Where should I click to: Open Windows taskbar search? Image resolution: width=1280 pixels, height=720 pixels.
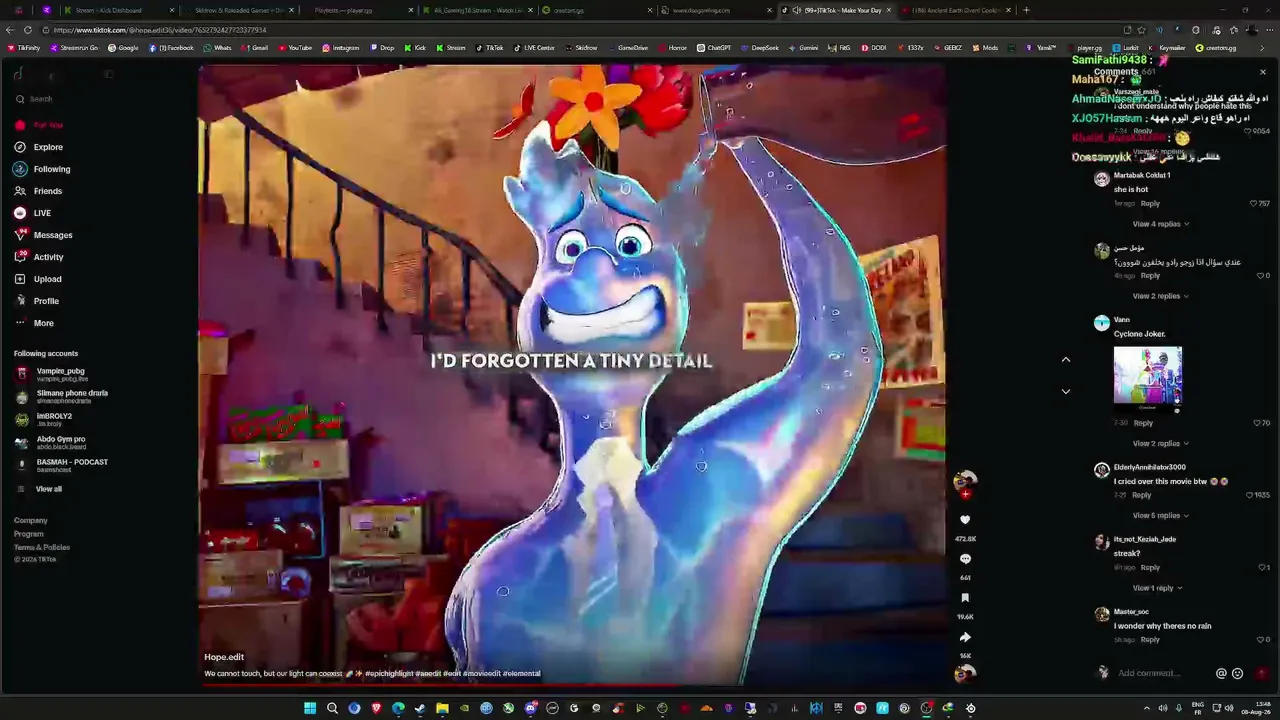click(x=332, y=708)
